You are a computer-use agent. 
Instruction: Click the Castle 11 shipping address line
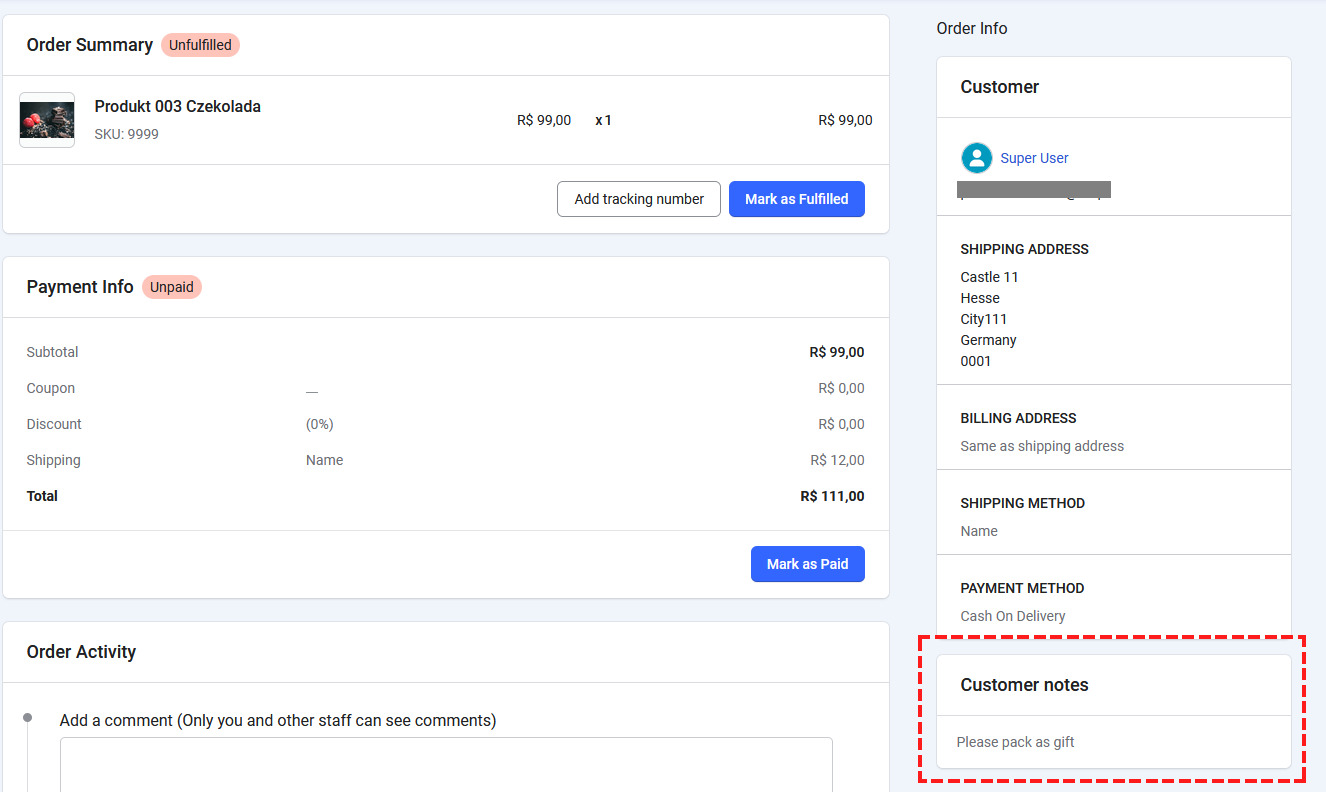(989, 277)
